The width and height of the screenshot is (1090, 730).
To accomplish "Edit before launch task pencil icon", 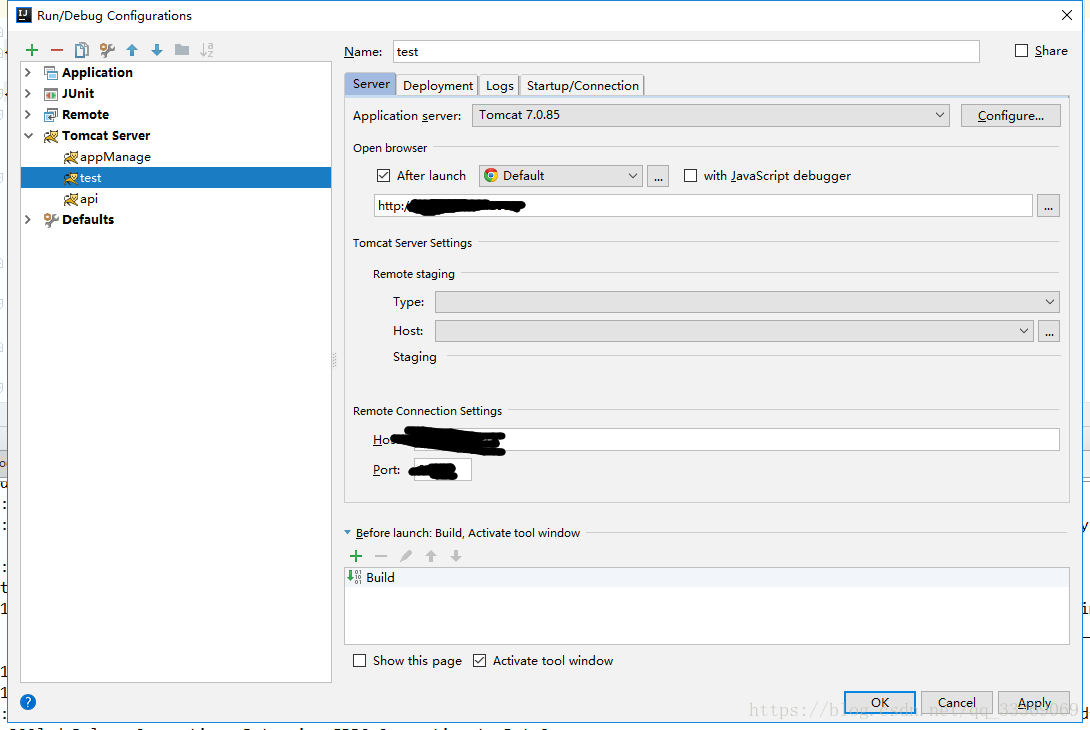I will point(406,556).
